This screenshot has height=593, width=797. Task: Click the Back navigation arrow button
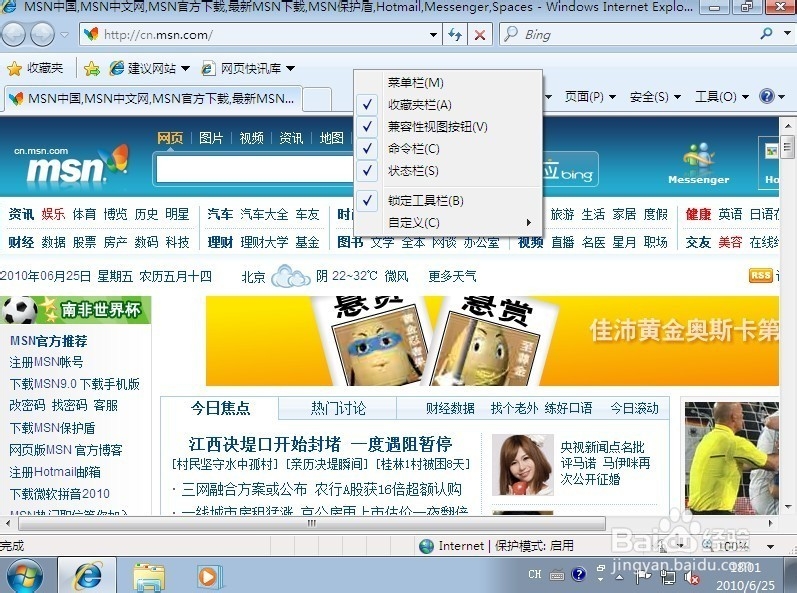14,35
